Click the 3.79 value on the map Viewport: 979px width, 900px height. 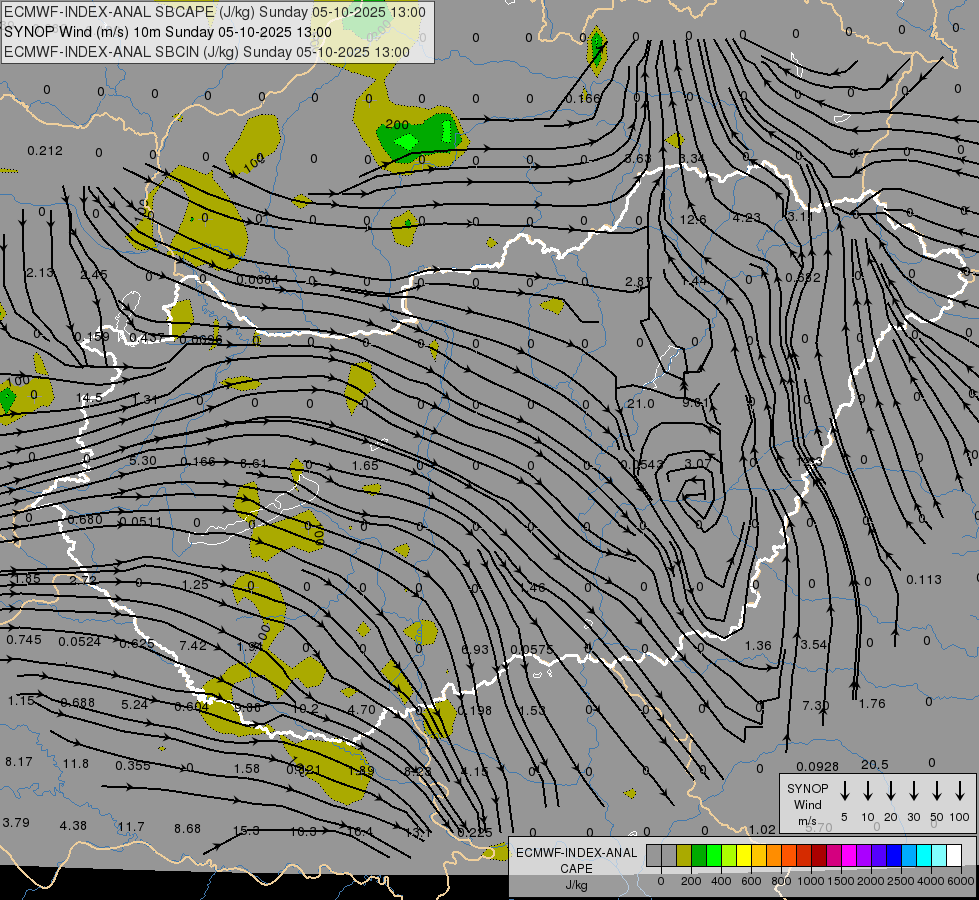(16, 823)
